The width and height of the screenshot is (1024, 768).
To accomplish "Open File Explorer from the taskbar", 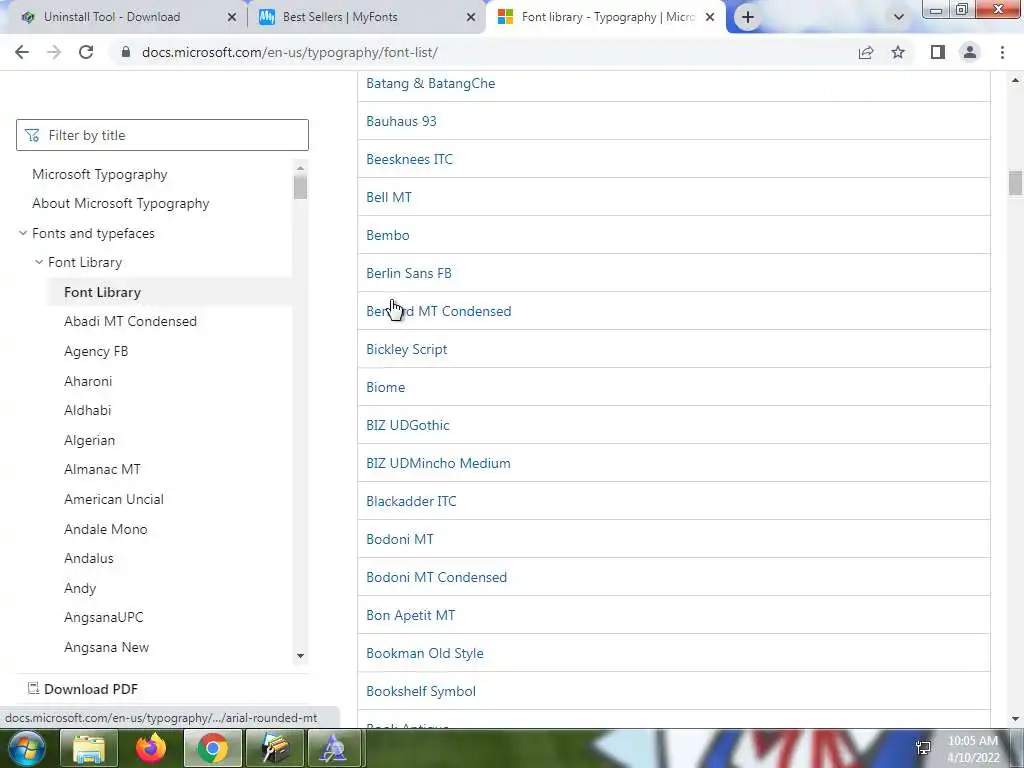I will click(x=89, y=748).
